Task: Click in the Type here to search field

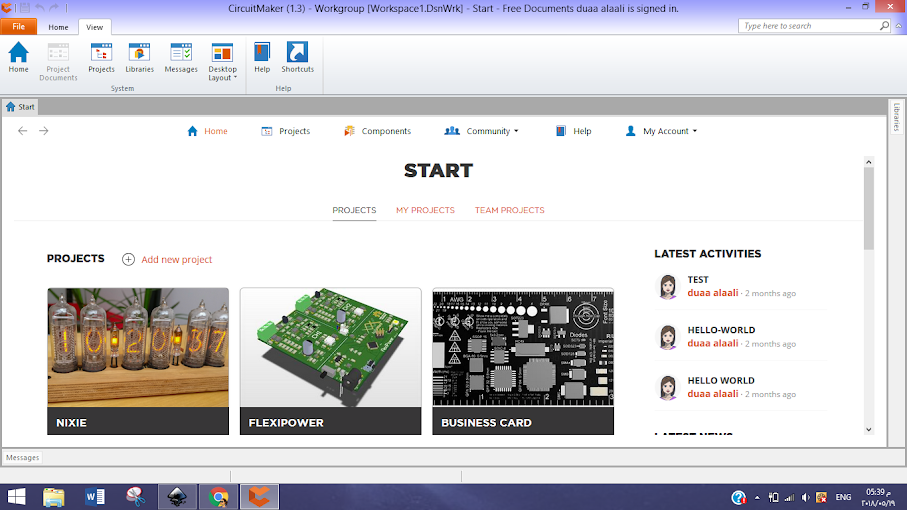Action: pos(808,26)
